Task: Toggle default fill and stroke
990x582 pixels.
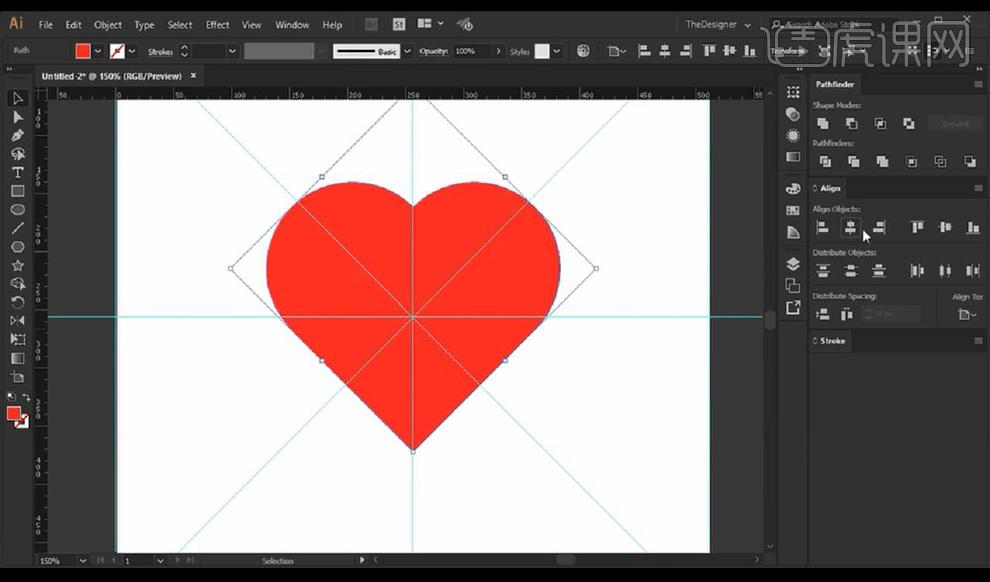Action: click(11, 397)
